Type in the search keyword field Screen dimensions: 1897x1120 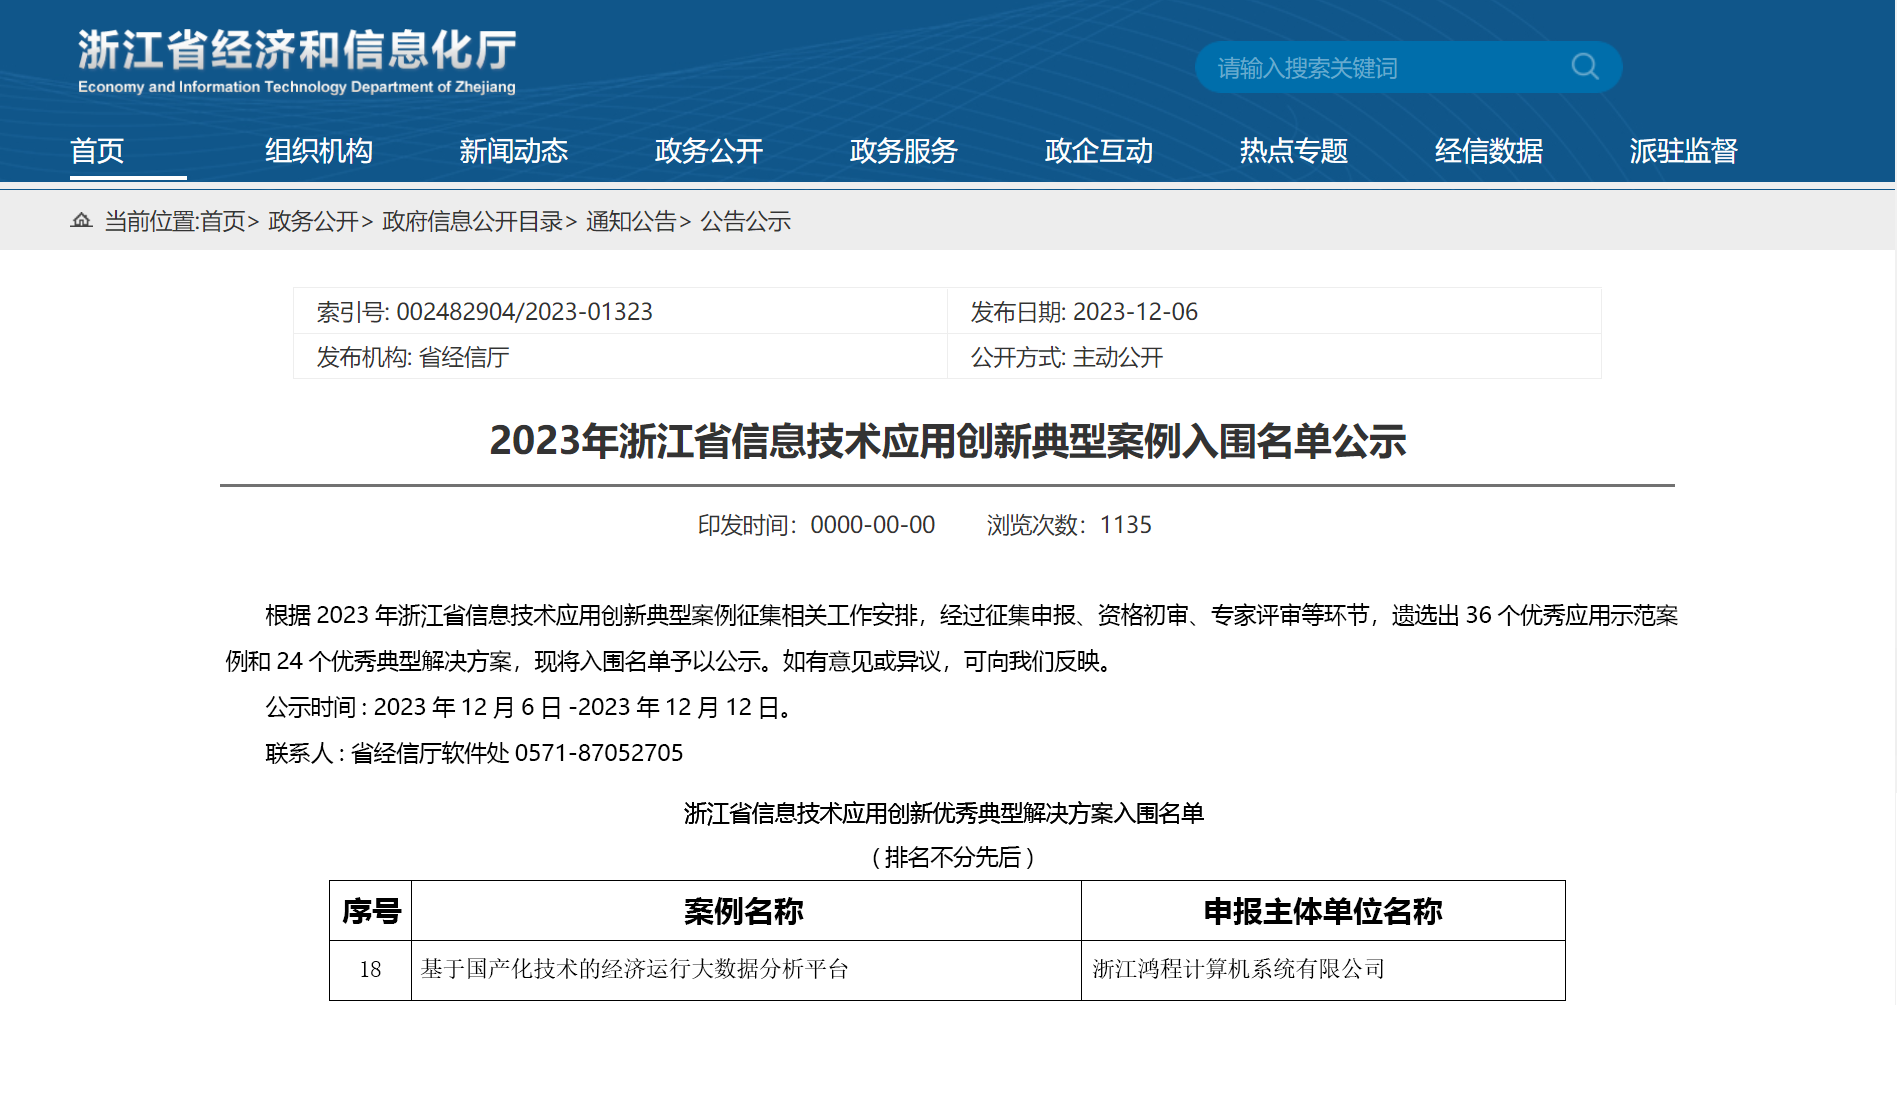point(1380,68)
